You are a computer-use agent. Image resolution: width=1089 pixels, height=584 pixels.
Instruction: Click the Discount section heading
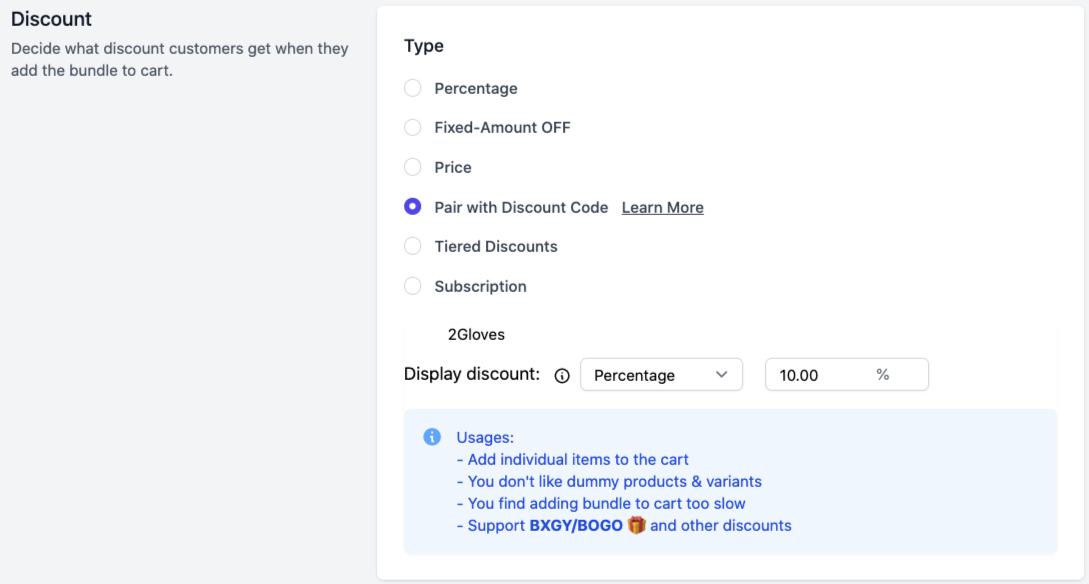tap(51, 19)
